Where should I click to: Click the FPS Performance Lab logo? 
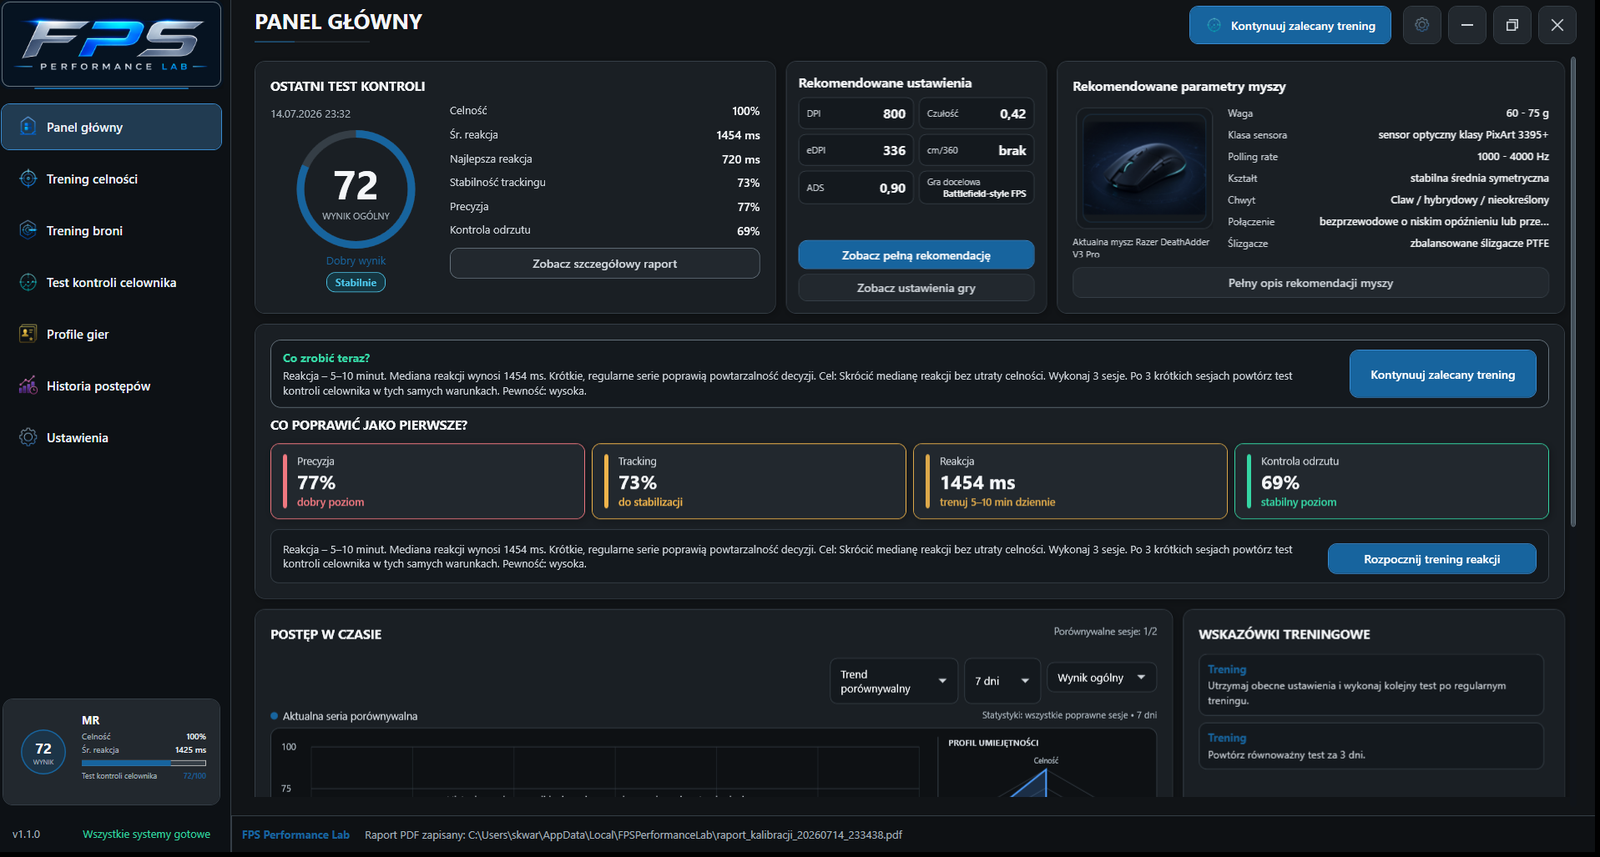point(112,45)
